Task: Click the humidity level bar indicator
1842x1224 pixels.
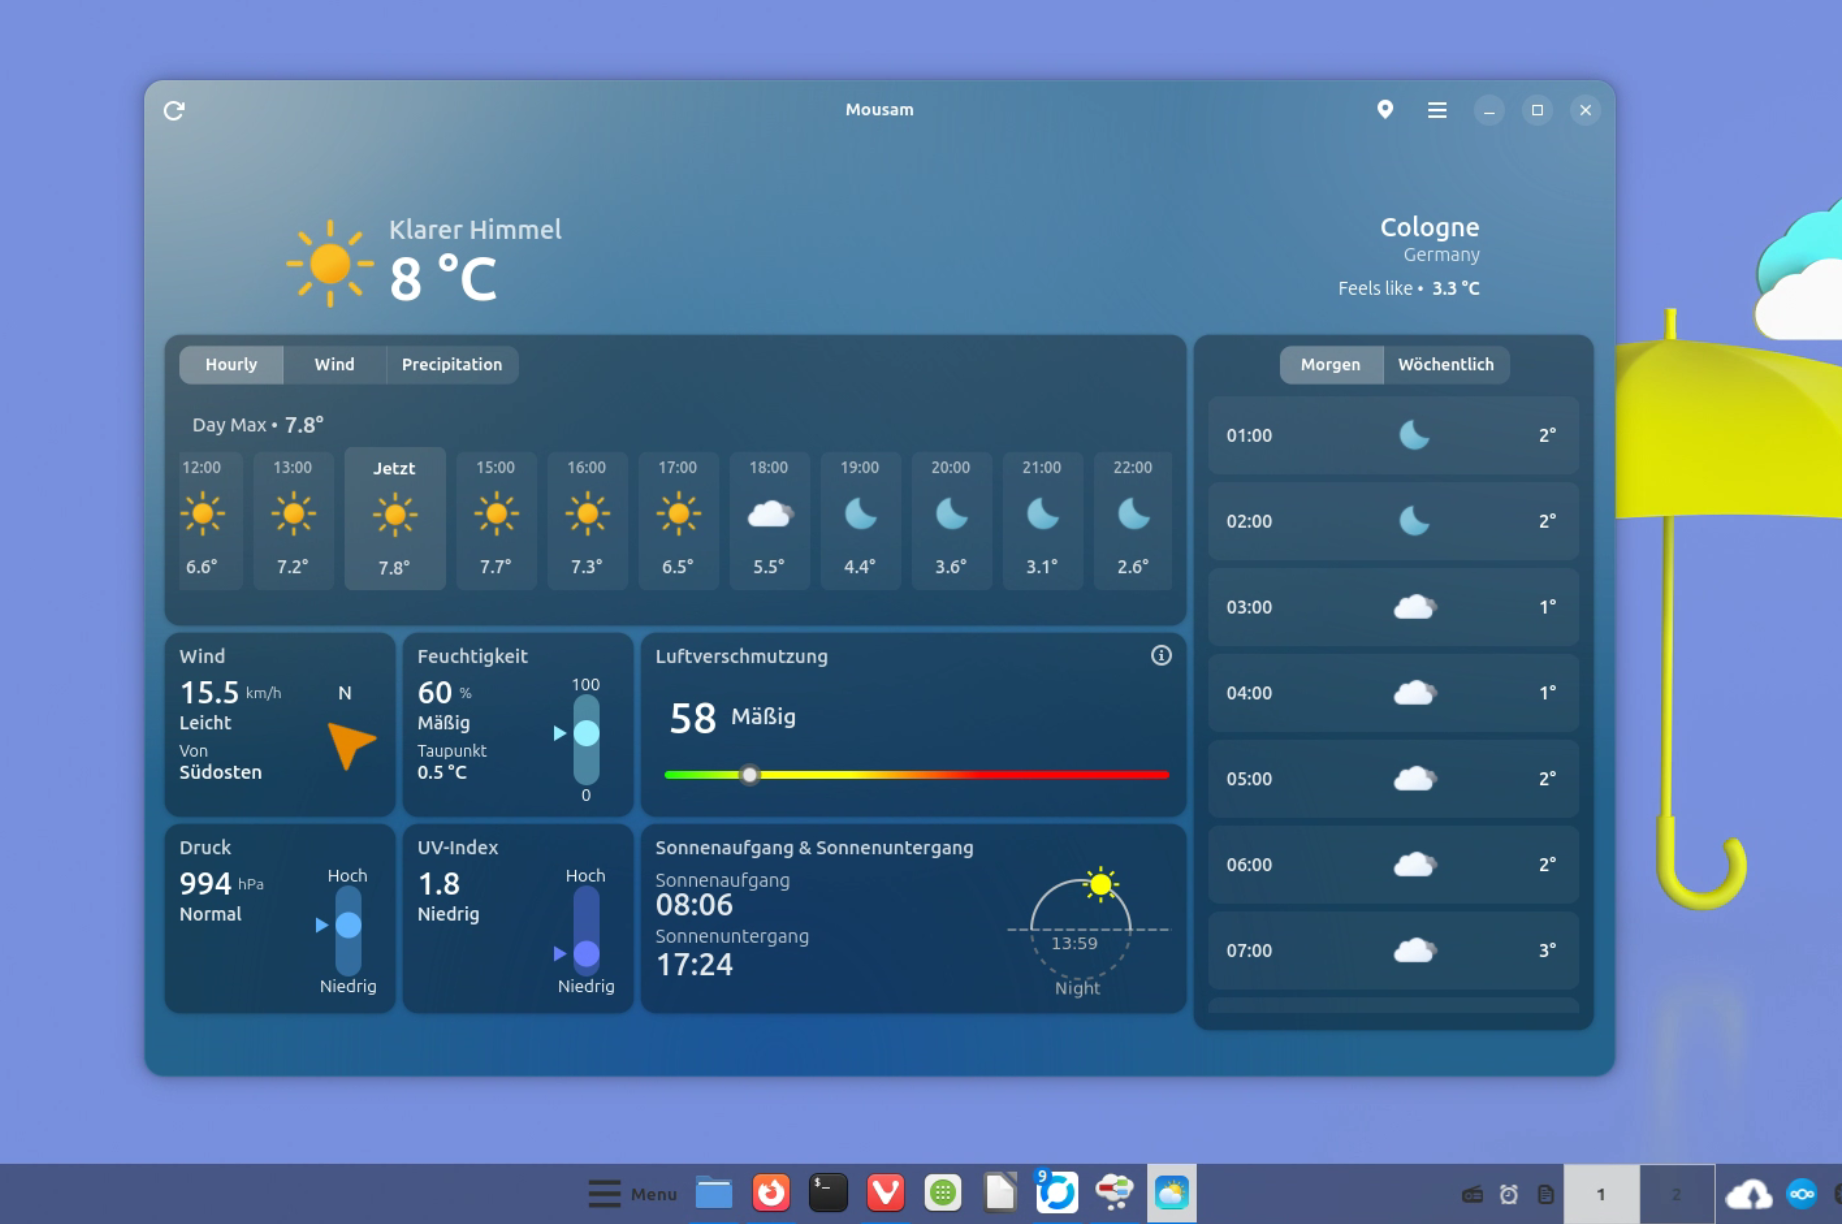Action: click(586, 734)
